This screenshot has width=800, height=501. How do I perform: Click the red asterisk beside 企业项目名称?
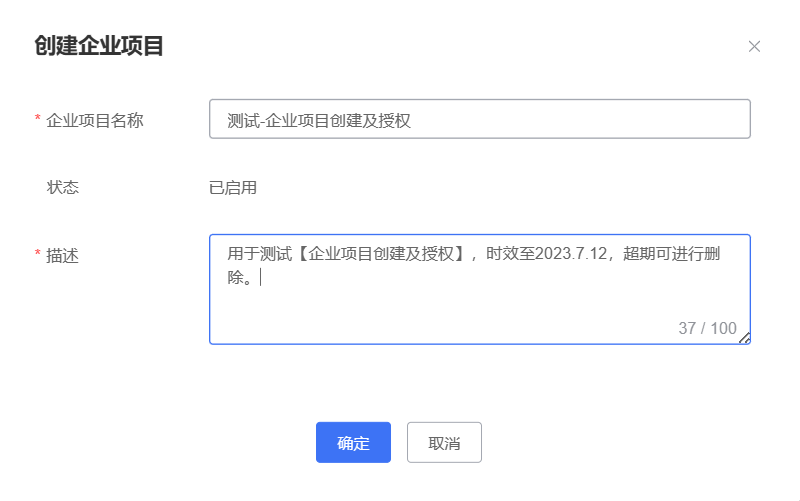(38, 120)
